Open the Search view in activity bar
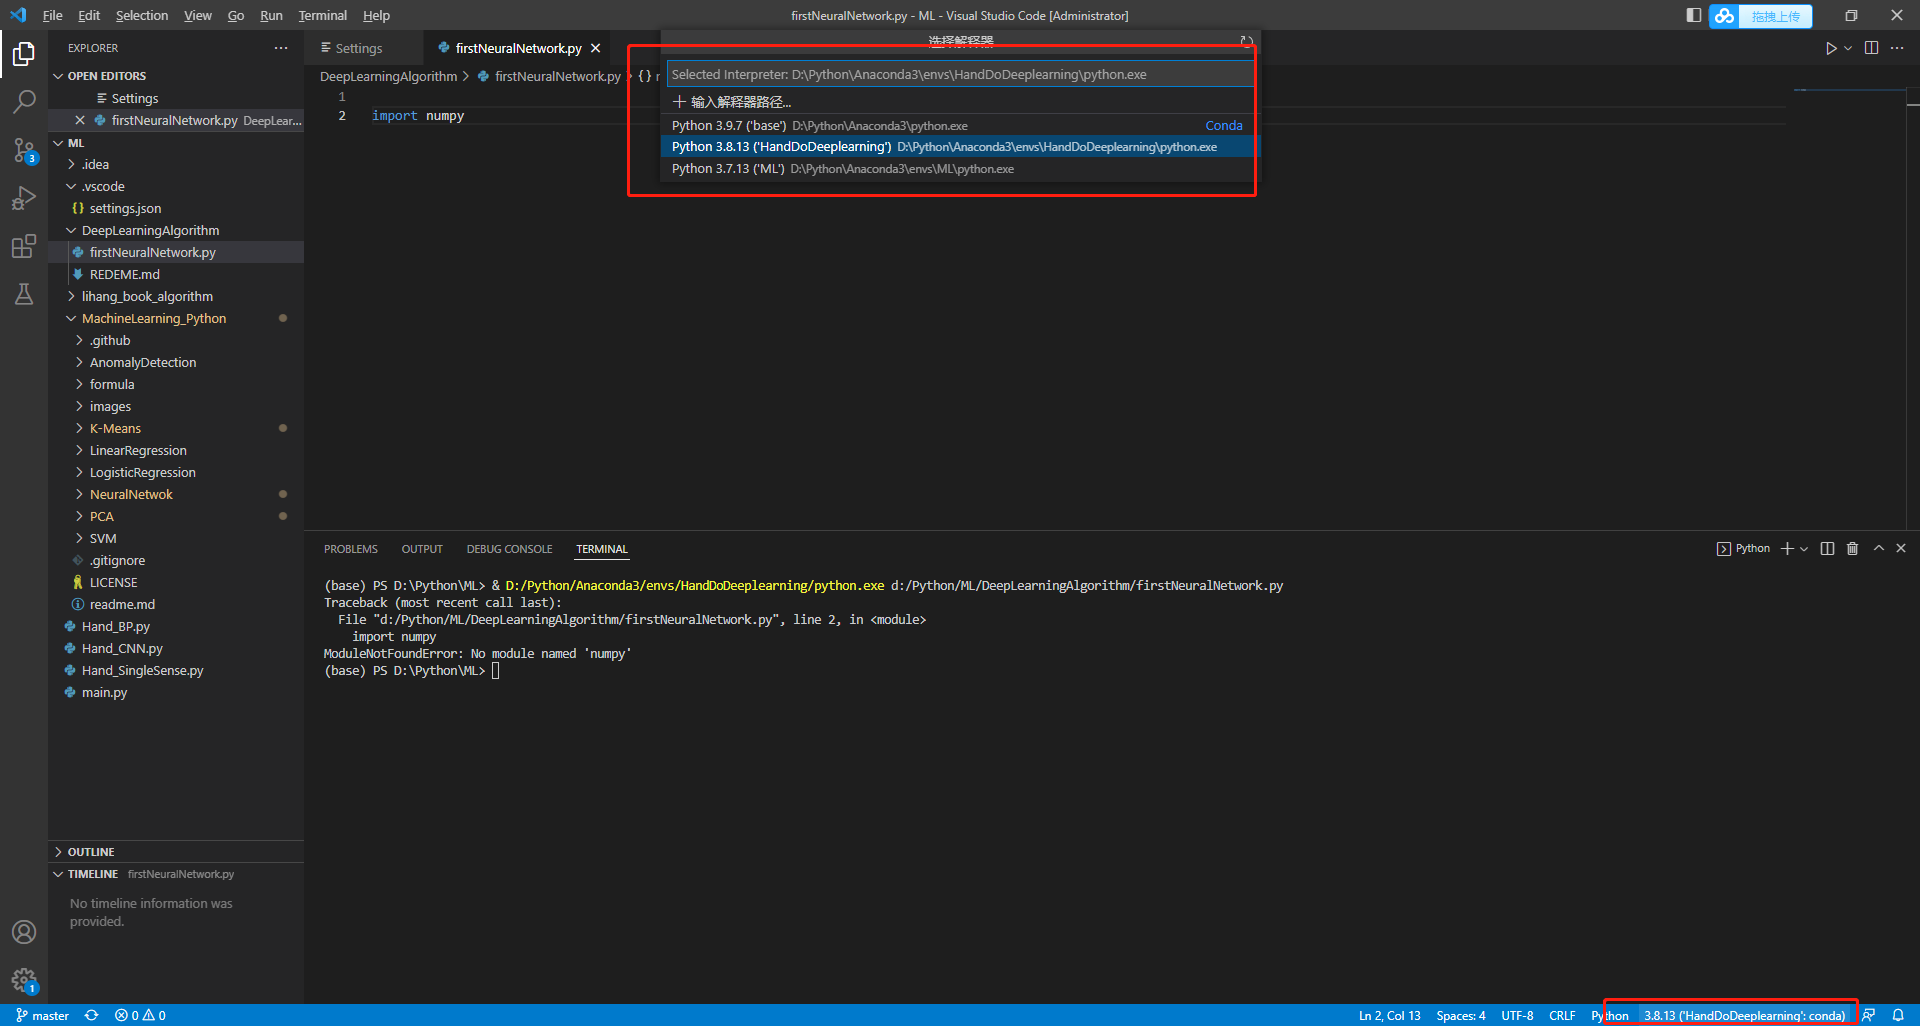Image resolution: width=1920 pixels, height=1026 pixels. (x=24, y=101)
